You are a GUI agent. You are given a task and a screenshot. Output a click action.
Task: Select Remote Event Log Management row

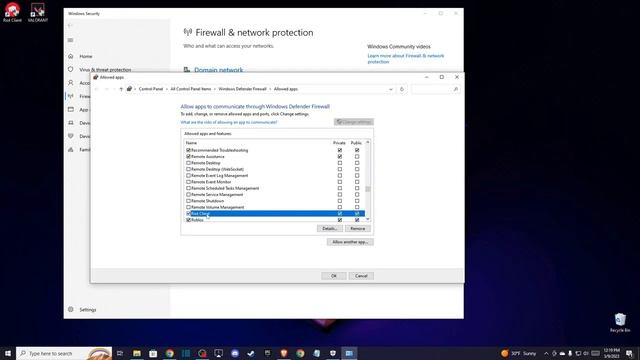click(275, 176)
